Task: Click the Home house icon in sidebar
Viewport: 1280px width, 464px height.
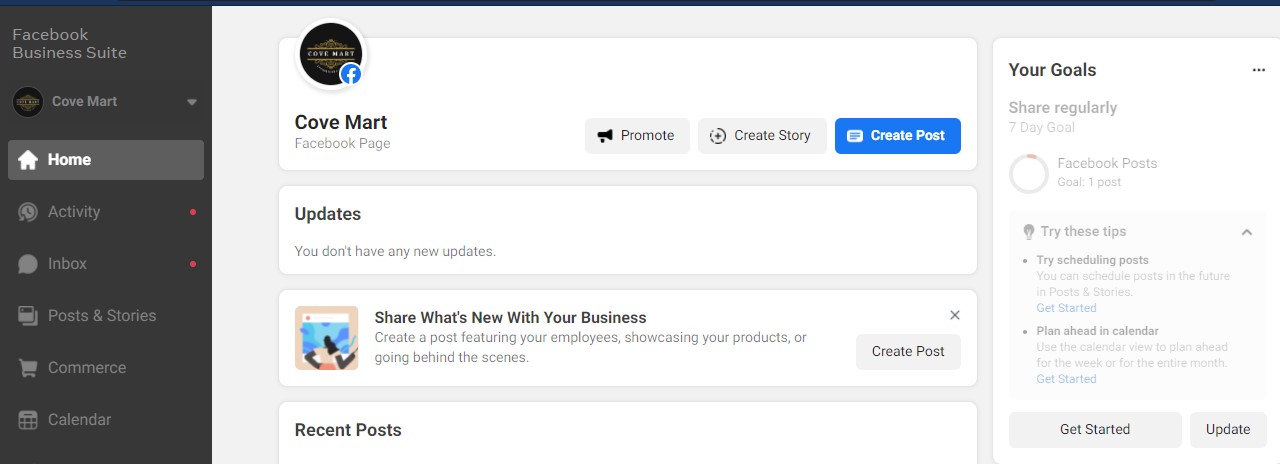Action: pos(28,160)
